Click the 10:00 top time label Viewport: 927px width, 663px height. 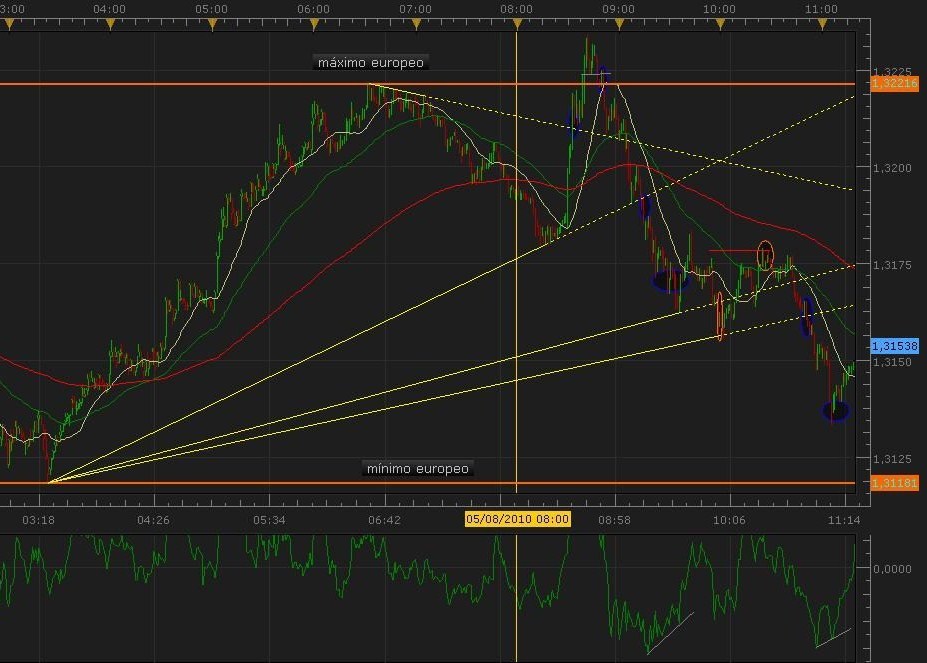pos(719,9)
